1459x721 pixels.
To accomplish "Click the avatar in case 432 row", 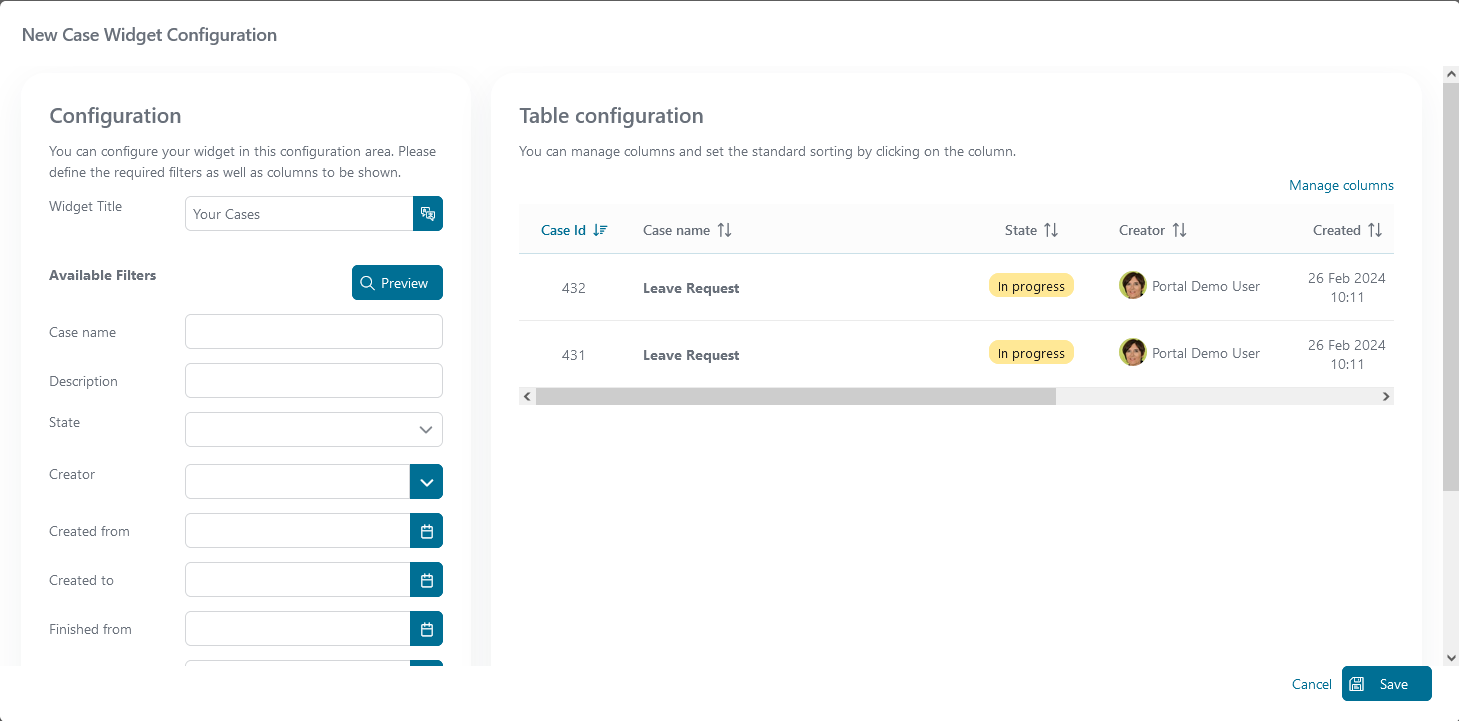I will click(1132, 285).
